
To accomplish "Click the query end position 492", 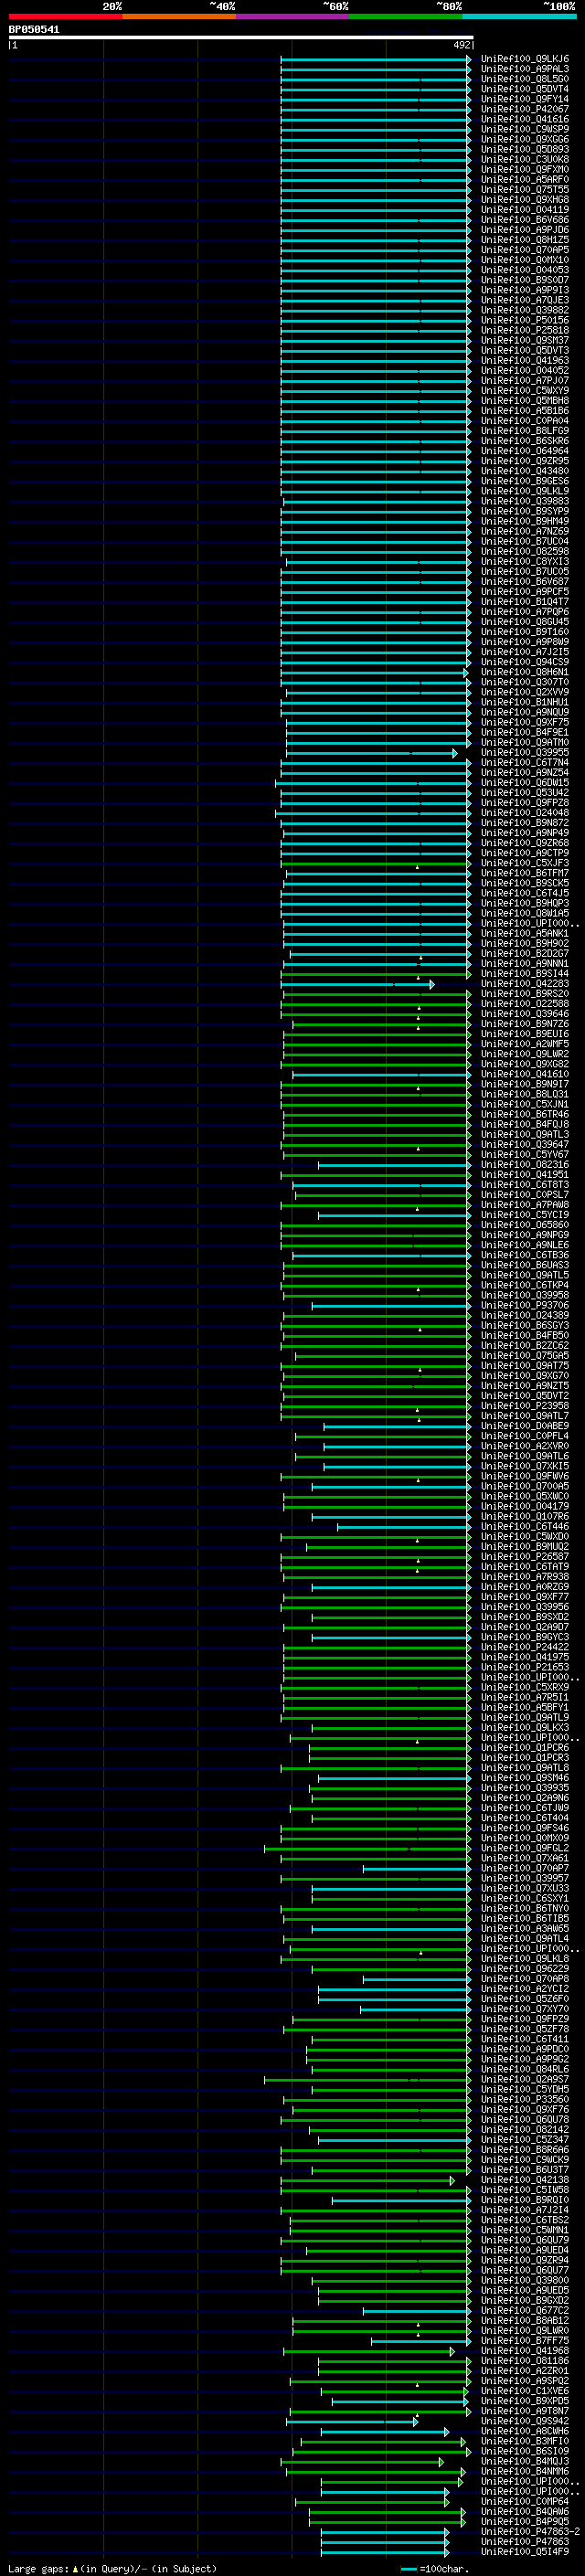I will tap(461, 45).
